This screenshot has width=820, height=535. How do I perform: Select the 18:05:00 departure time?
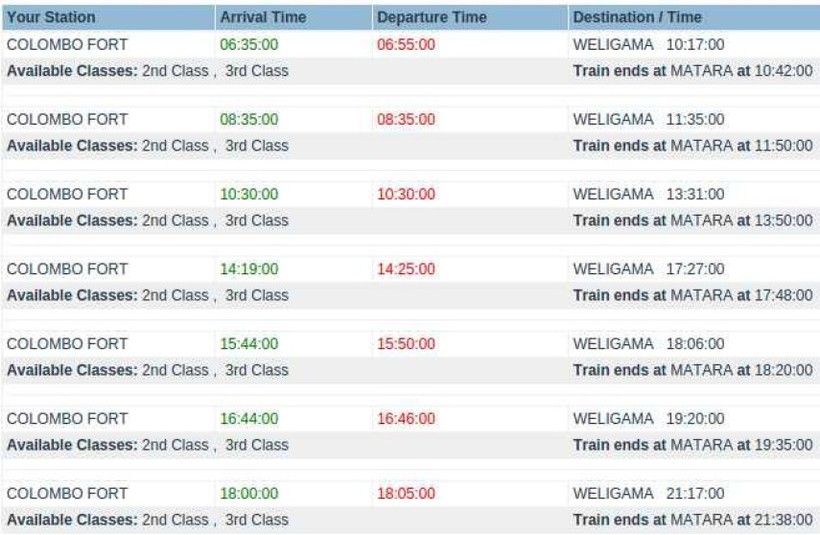coord(406,494)
